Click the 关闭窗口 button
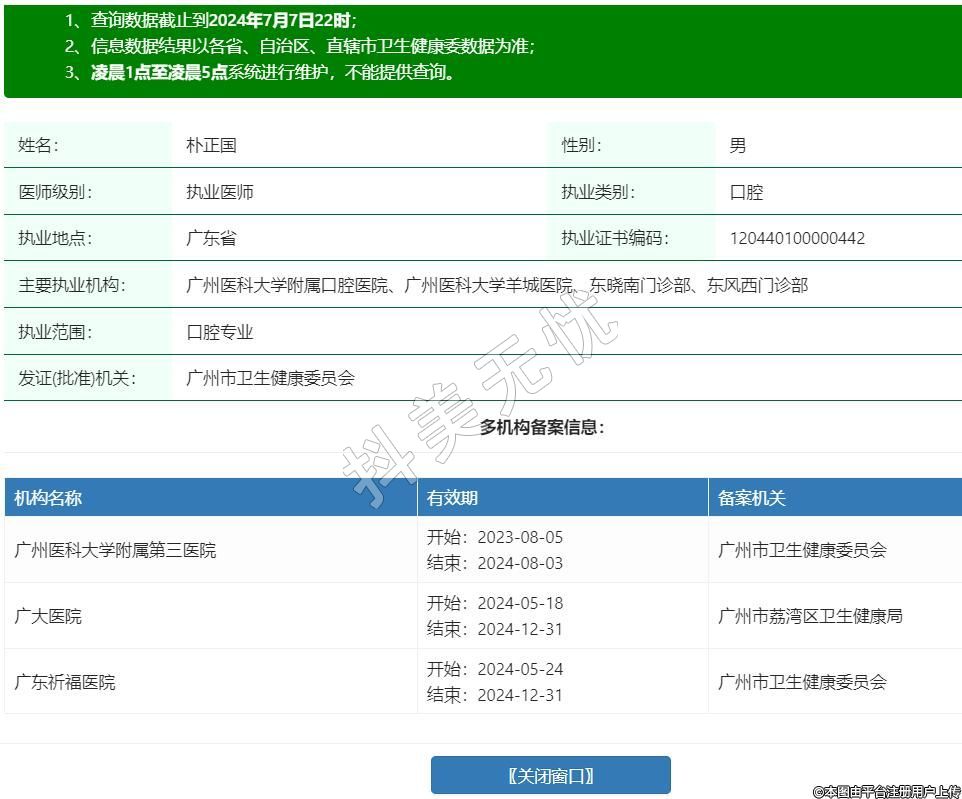The image size is (962, 799). click(x=550, y=775)
